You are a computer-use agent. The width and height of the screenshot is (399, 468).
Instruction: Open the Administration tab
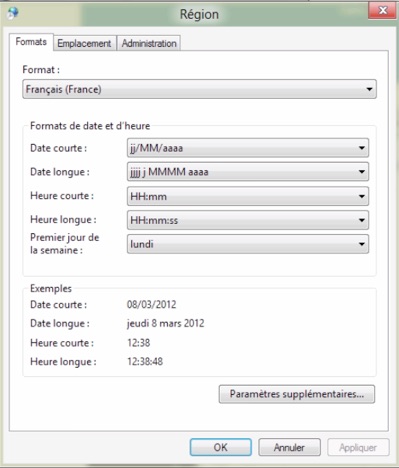point(149,43)
